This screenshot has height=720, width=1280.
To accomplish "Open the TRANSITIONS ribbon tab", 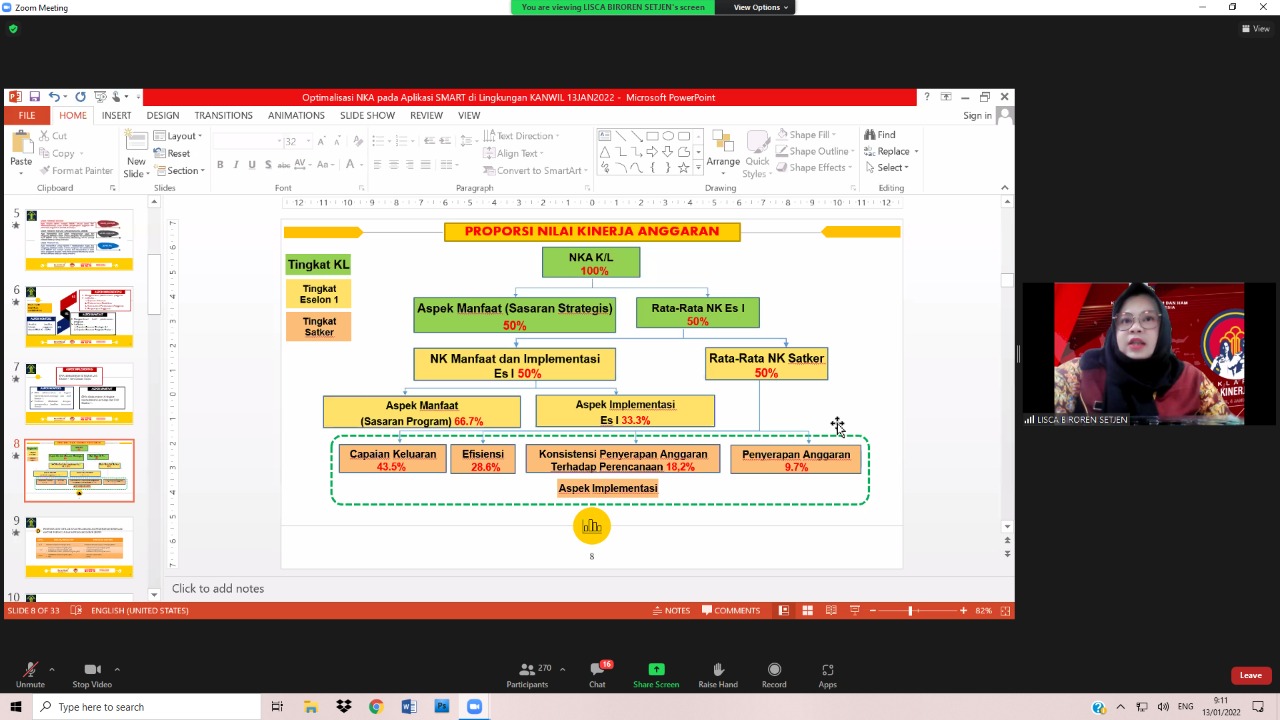I will point(223,115).
